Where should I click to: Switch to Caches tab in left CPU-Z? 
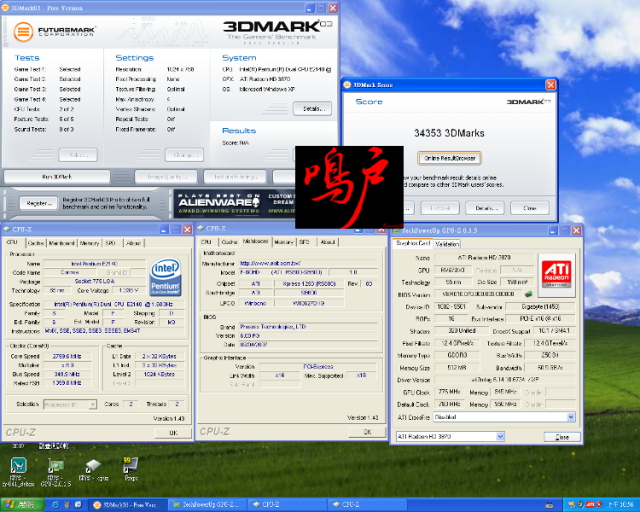pyautogui.click(x=36, y=243)
